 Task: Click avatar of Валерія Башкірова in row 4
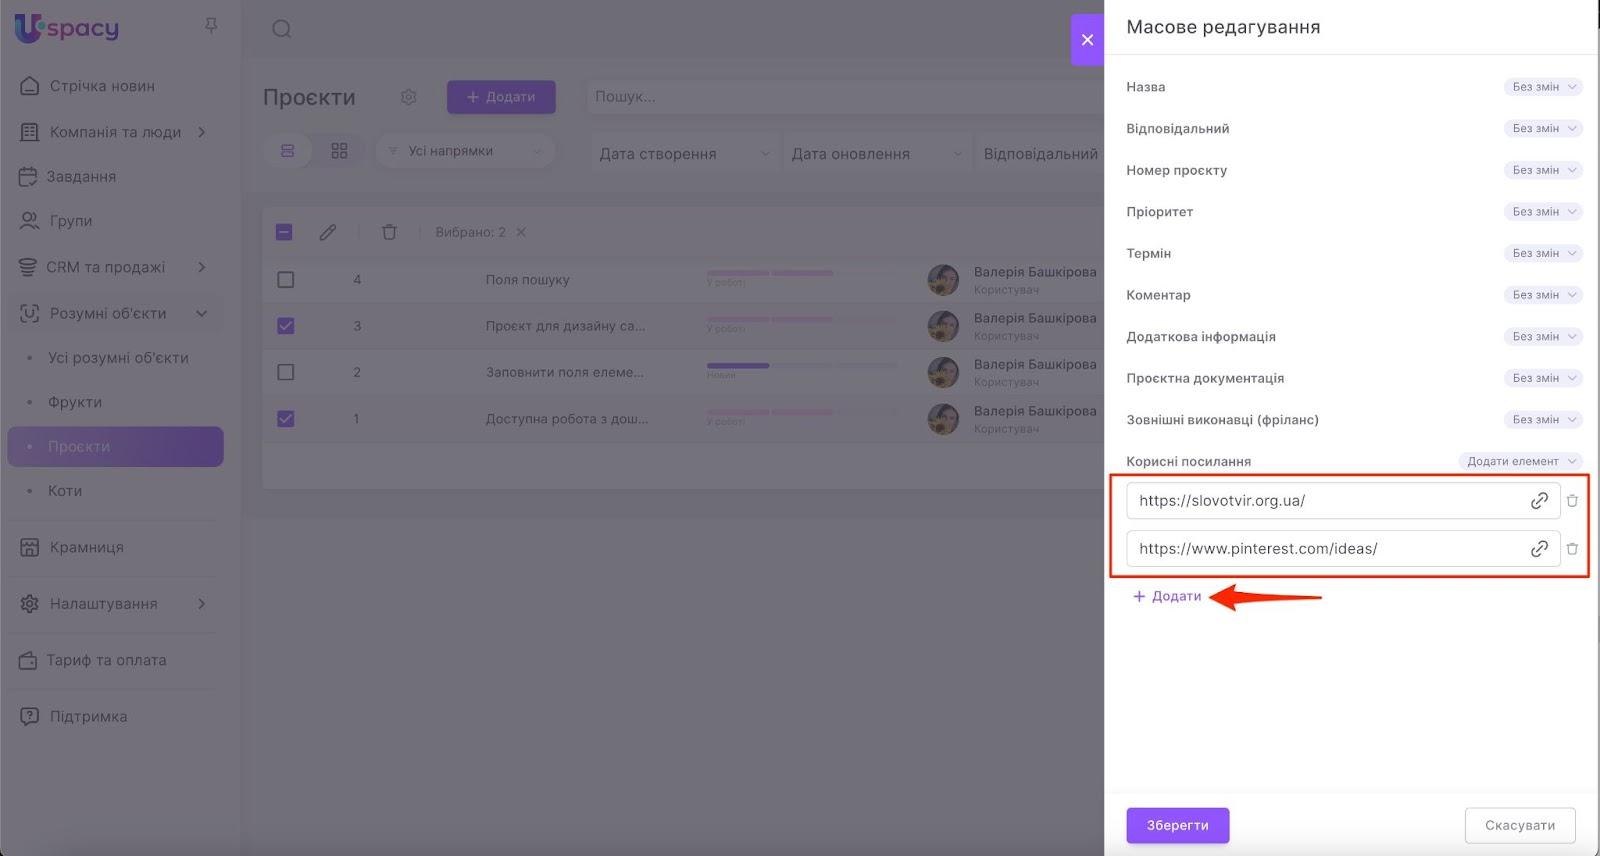pos(943,280)
